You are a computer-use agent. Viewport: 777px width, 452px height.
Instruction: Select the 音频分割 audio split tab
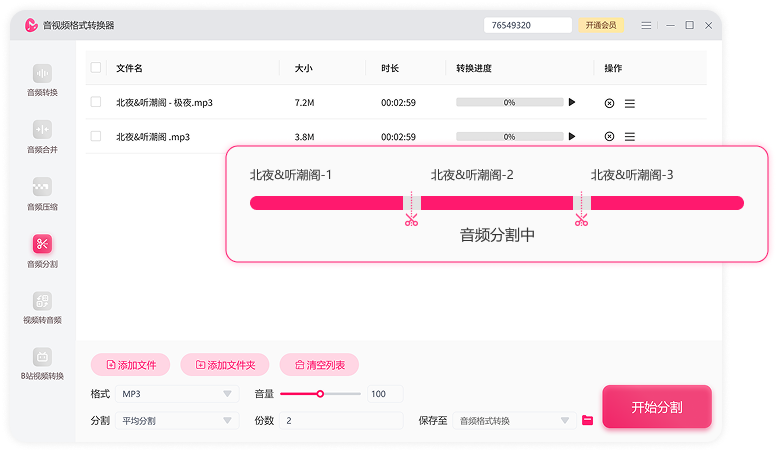point(42,250)
